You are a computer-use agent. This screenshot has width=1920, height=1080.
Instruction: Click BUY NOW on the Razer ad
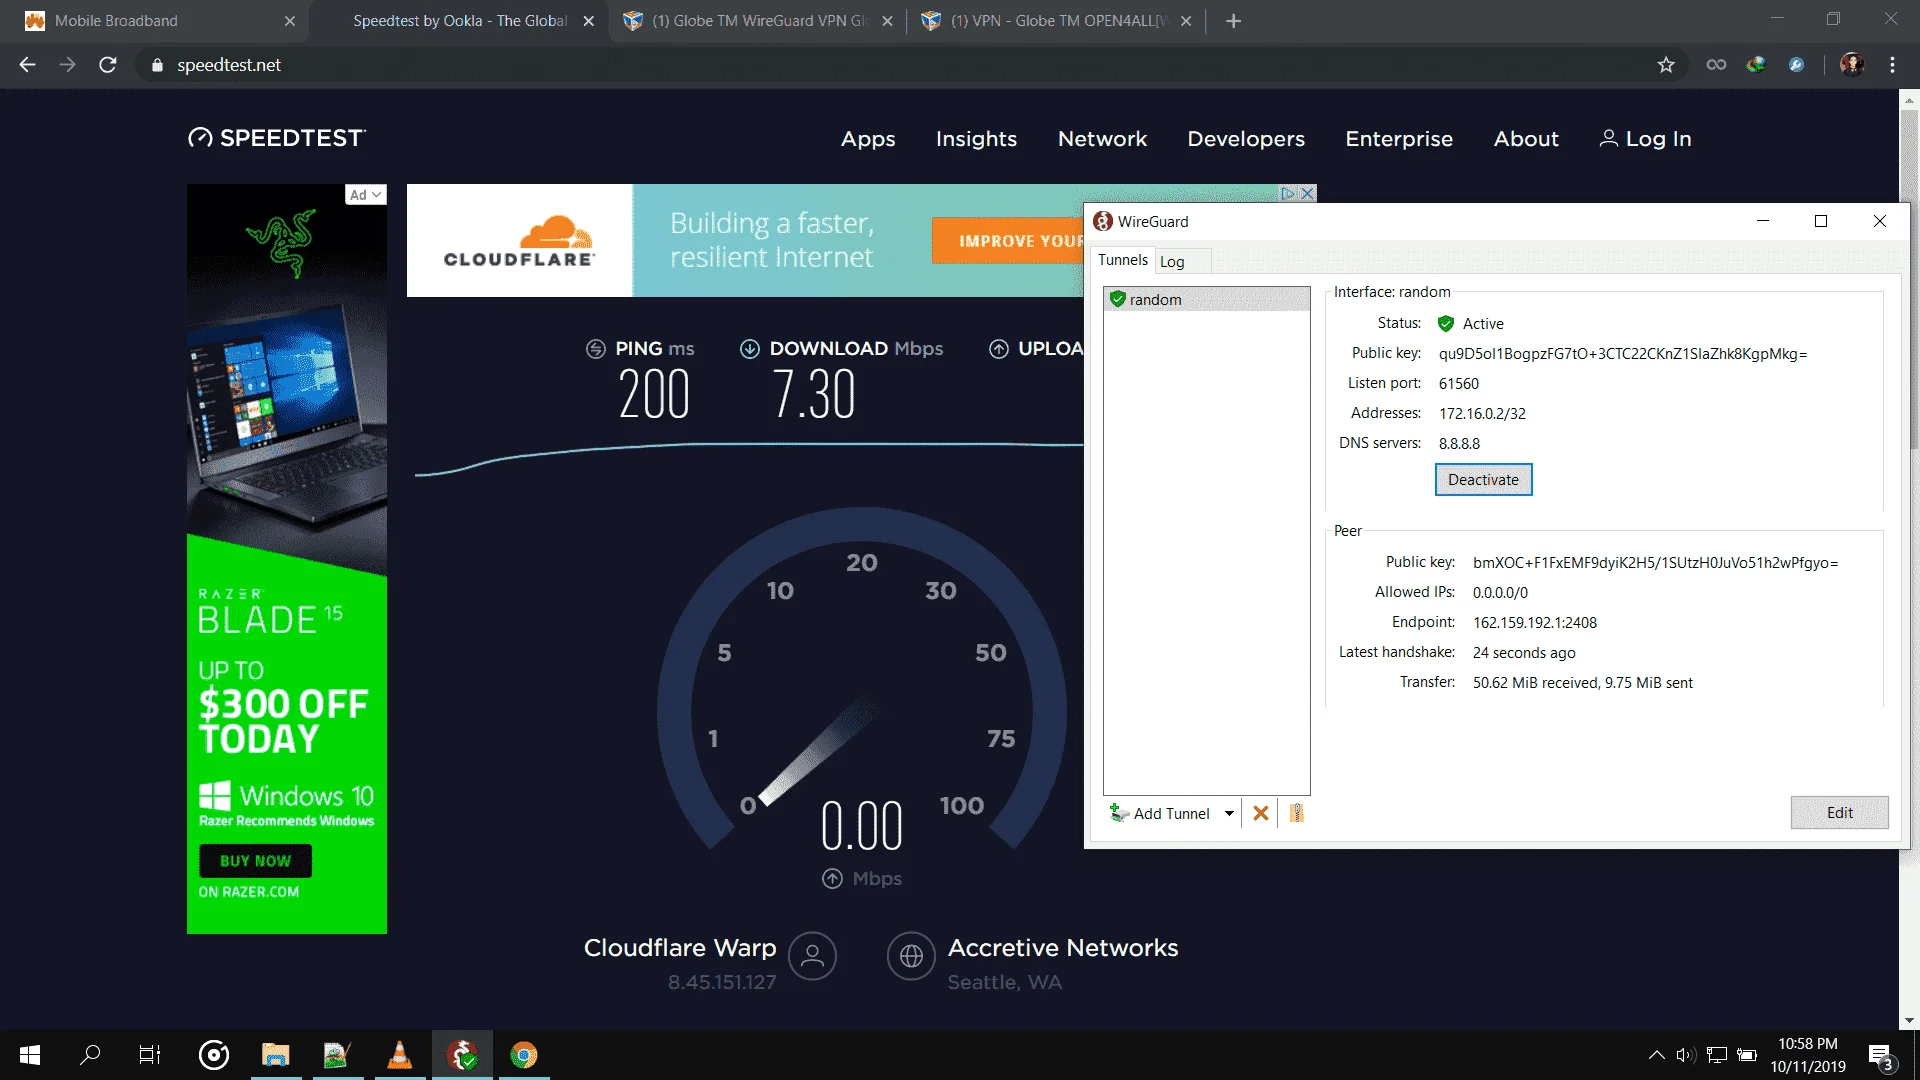click(255, 861)
